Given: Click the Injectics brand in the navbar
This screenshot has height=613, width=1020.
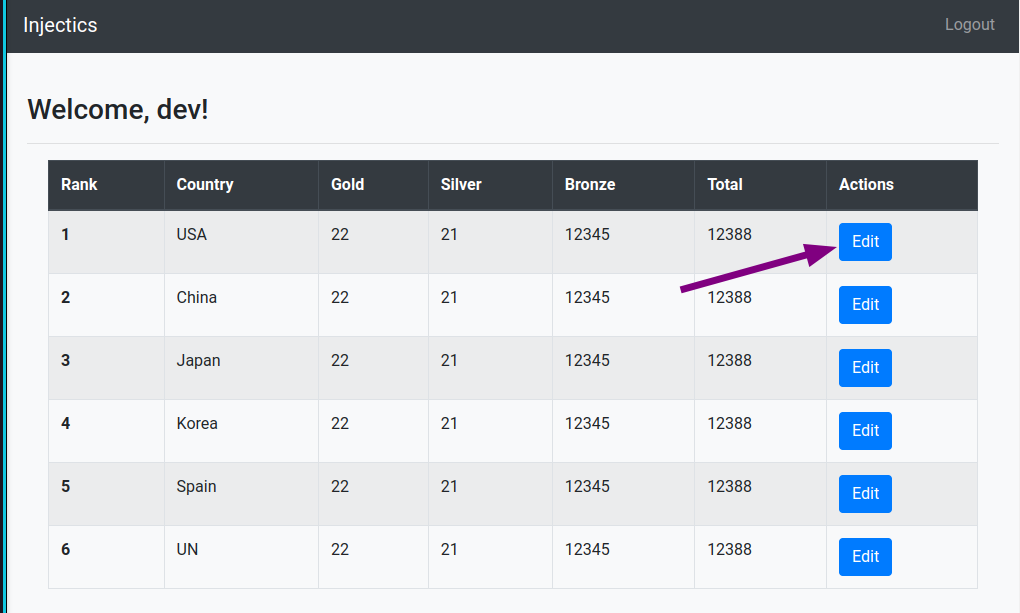Looking at the screenshot, I should (x=60, y=25).
